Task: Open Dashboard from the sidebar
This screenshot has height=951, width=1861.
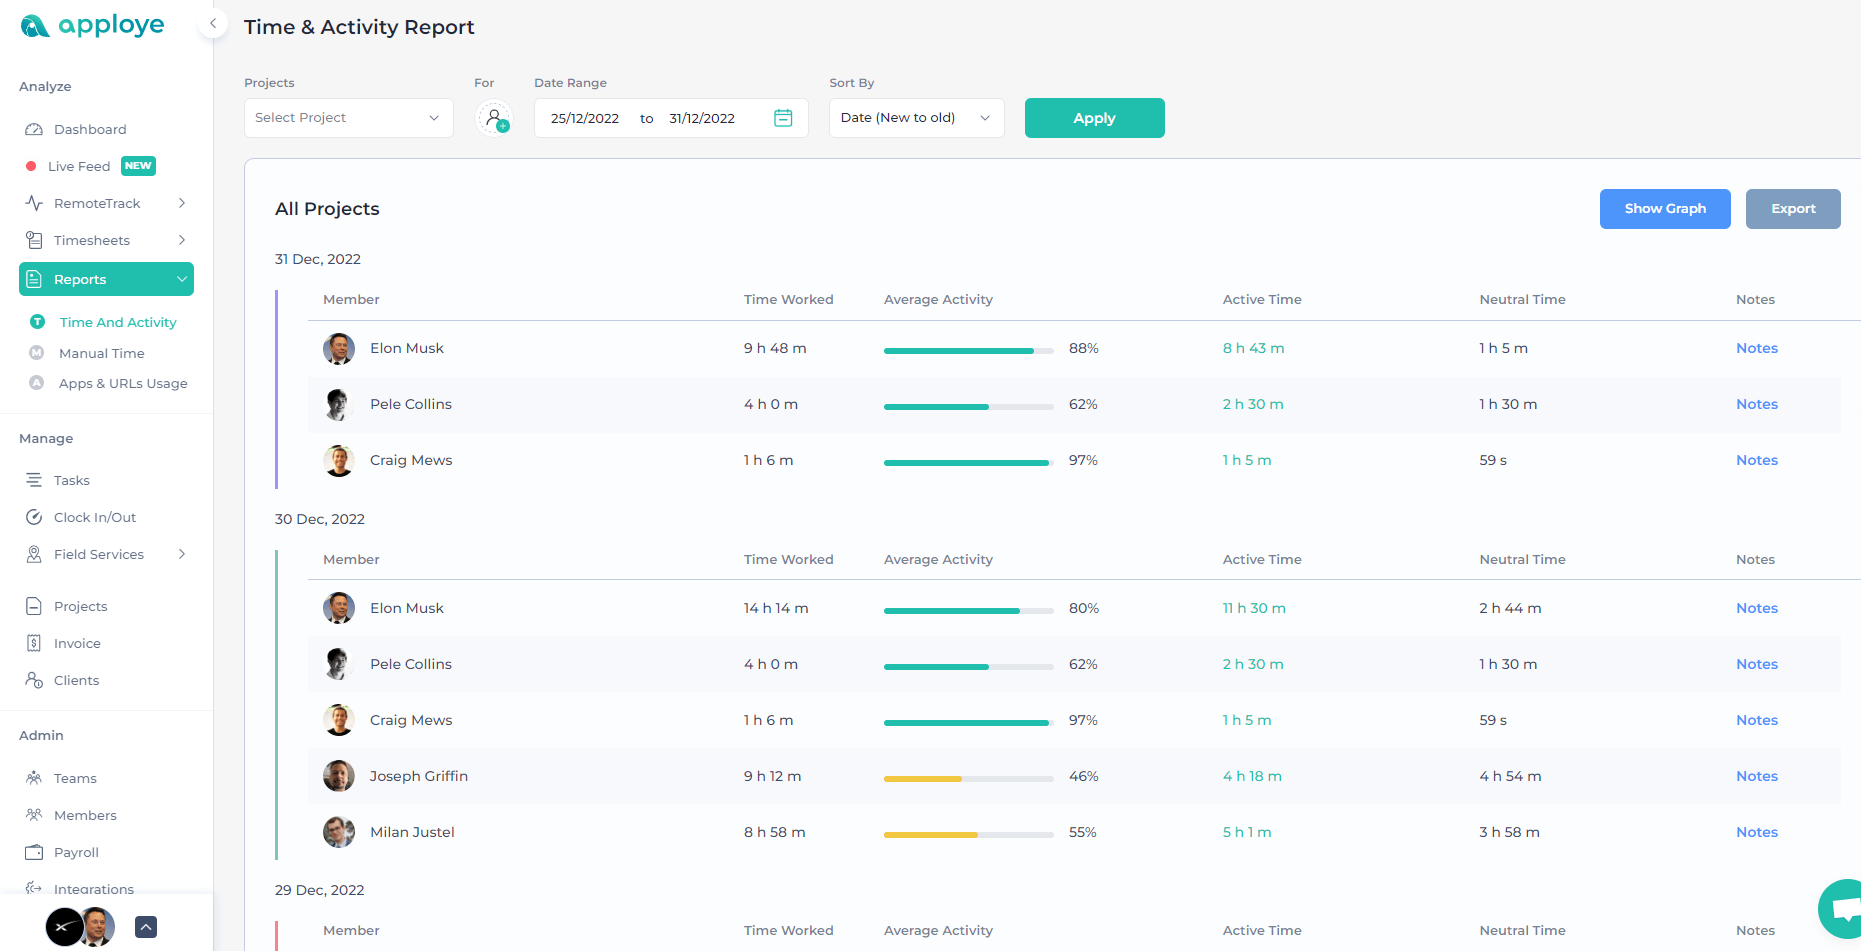Action: 90,129
